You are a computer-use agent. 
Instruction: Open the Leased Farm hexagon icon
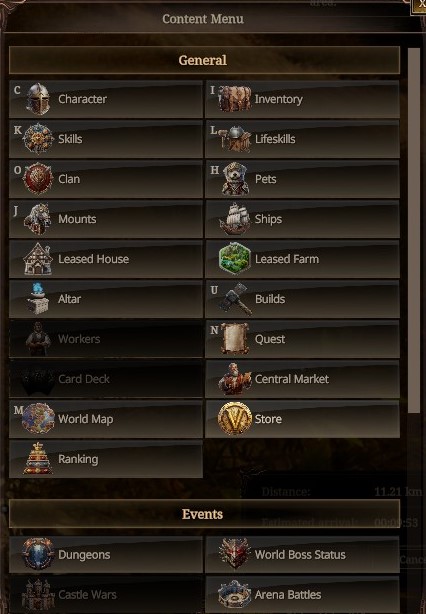click(235, 258)
